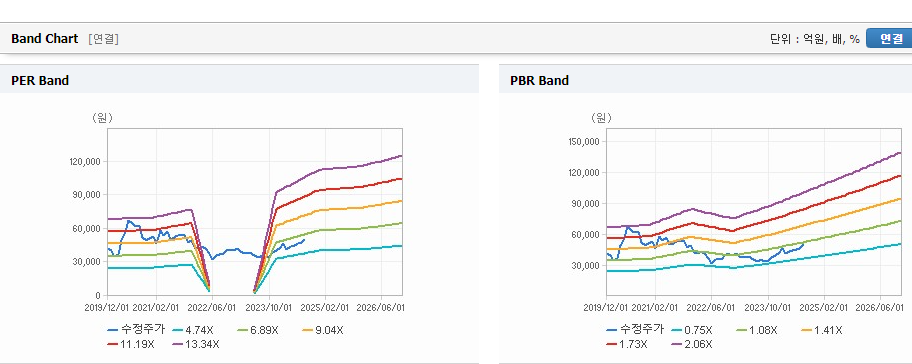Click the 30,000 axis label in PER chart
Screen dimensions: 912x364
click(x=87, y=262)
